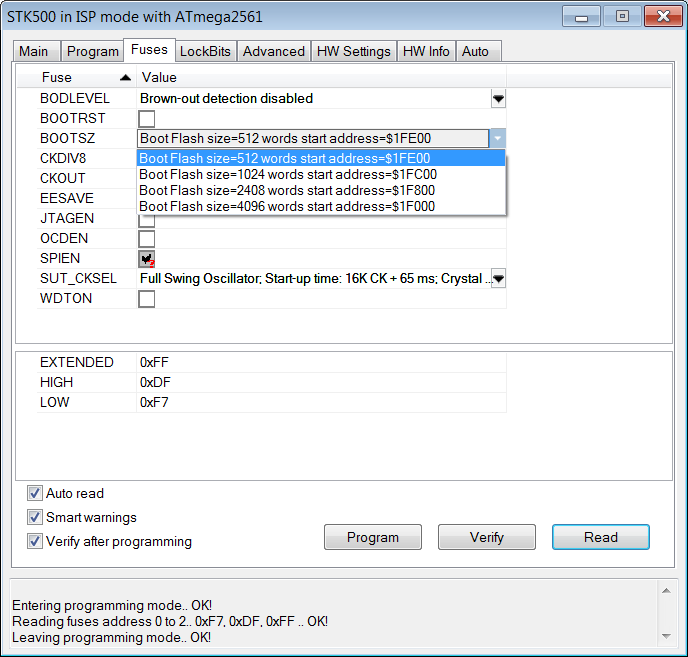Disable the Auto read checkbox

35,493
